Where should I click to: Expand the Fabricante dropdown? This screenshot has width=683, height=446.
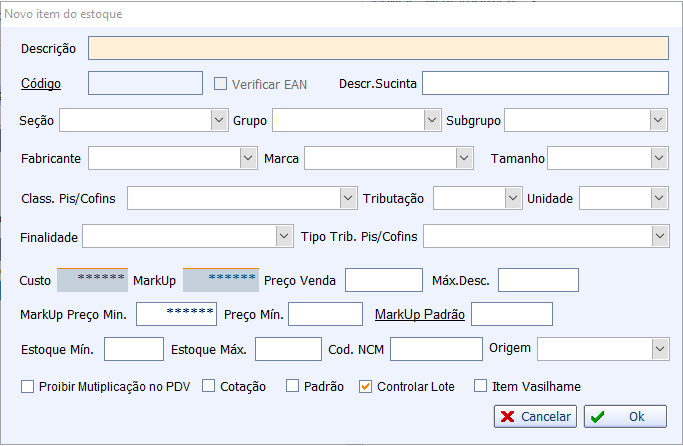[x=248, y=158]
